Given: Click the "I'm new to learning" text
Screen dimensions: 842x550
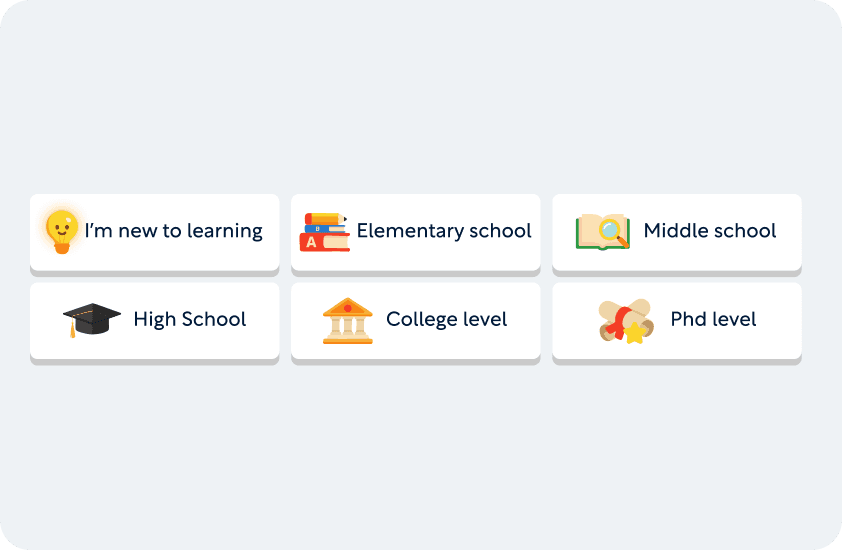Looking at the screenshot, I should [x=173, y=231].
